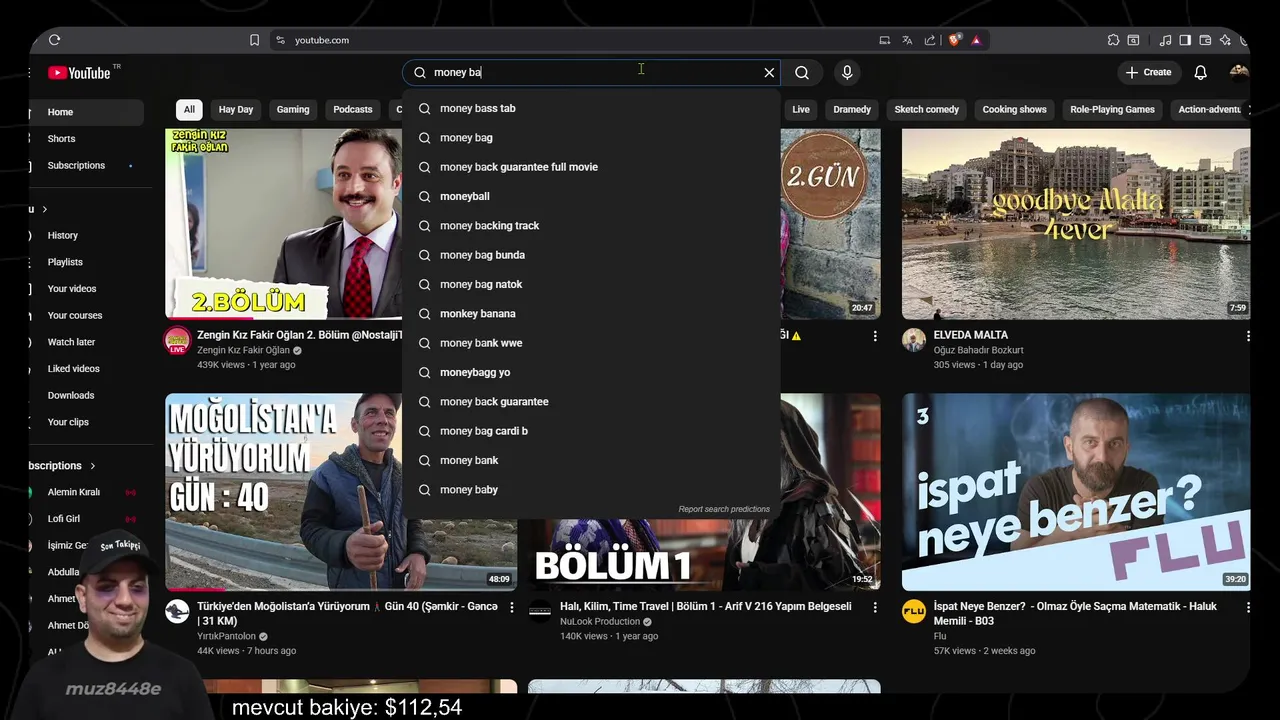Select the 'Sketch comedy' filter chip
The width and height of the screenshot is (1280, 720).
[x=927, y=109]
